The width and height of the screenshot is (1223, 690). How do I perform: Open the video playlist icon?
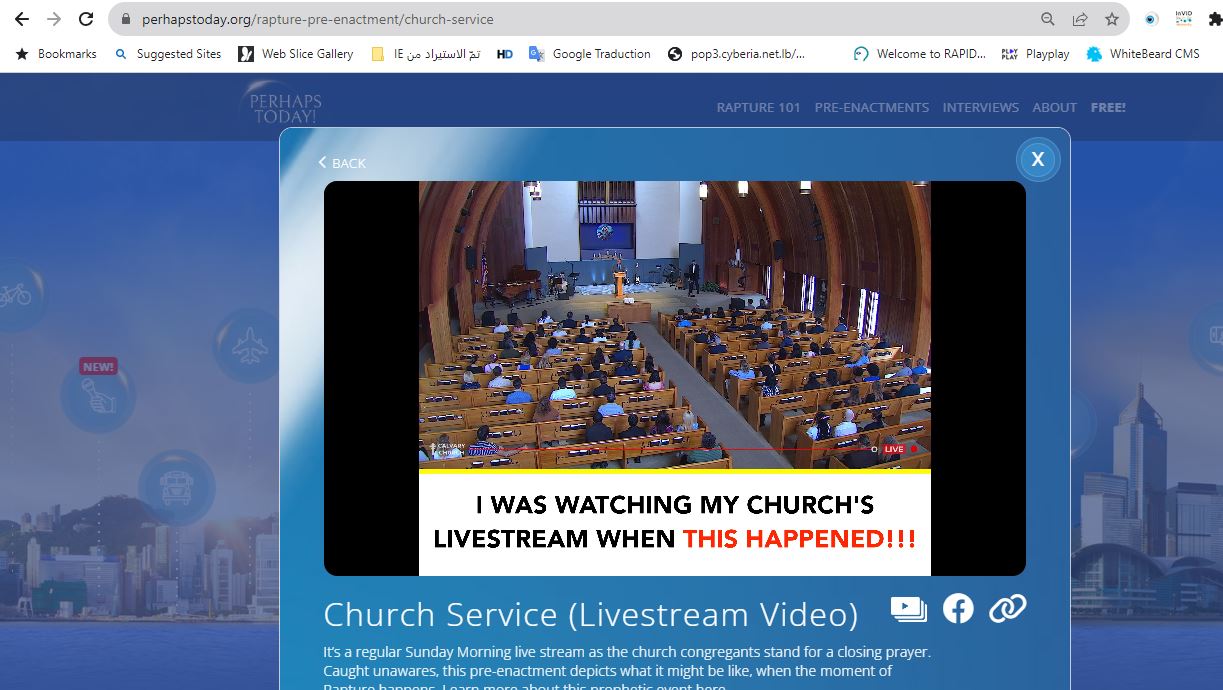pos(908,608)
